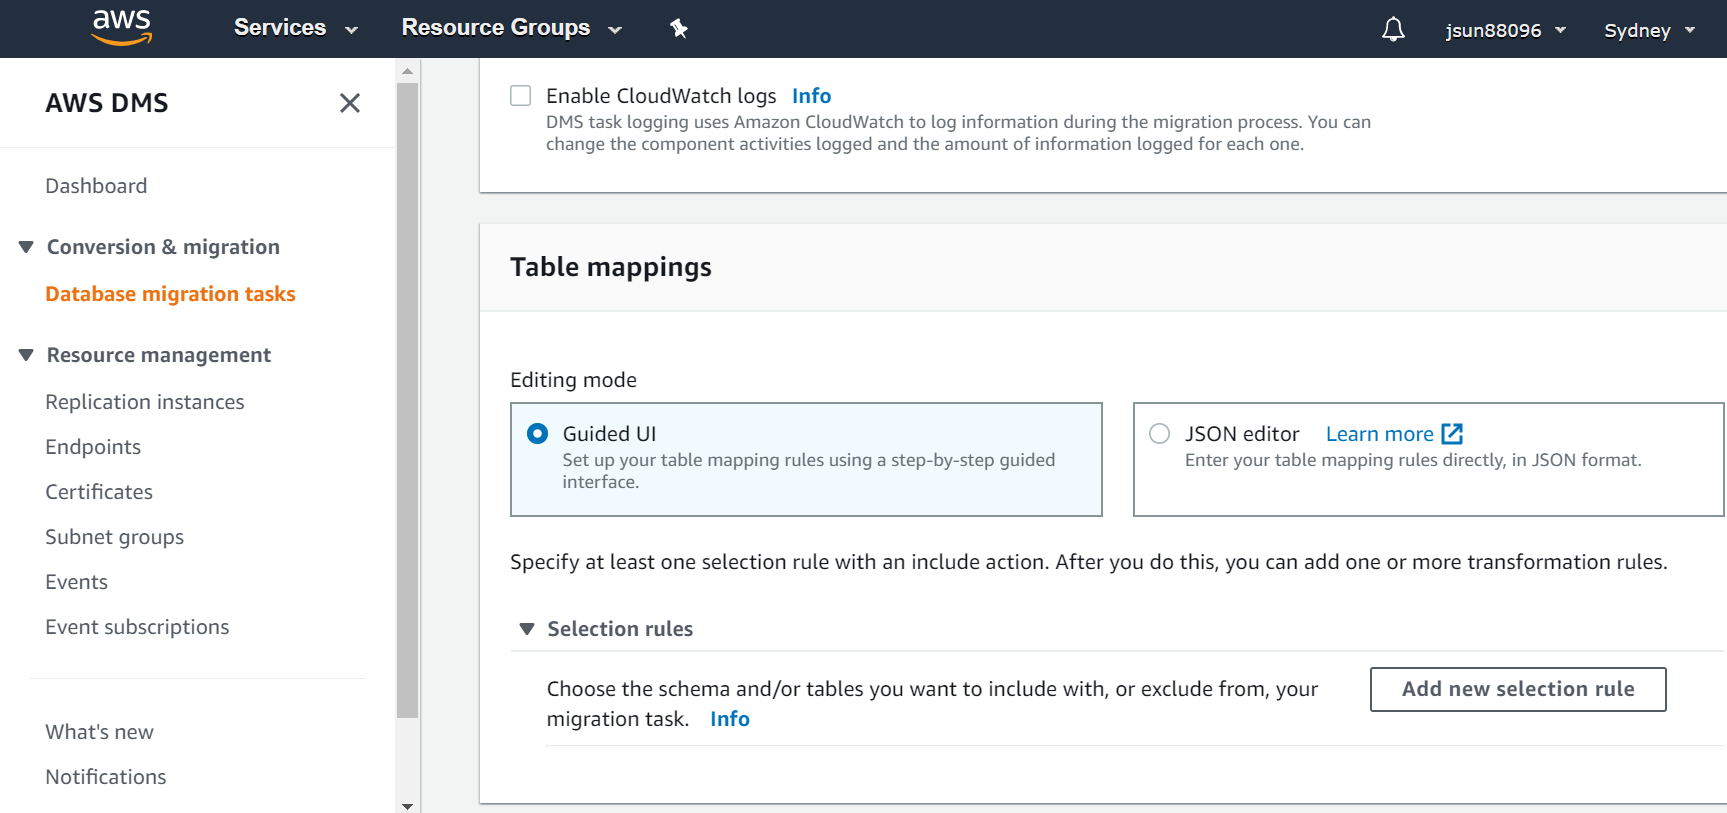Viewport: 1727px width, 813px height.
Task: Open Info link next to CloudWatch logs
Action: pos(811,96)
